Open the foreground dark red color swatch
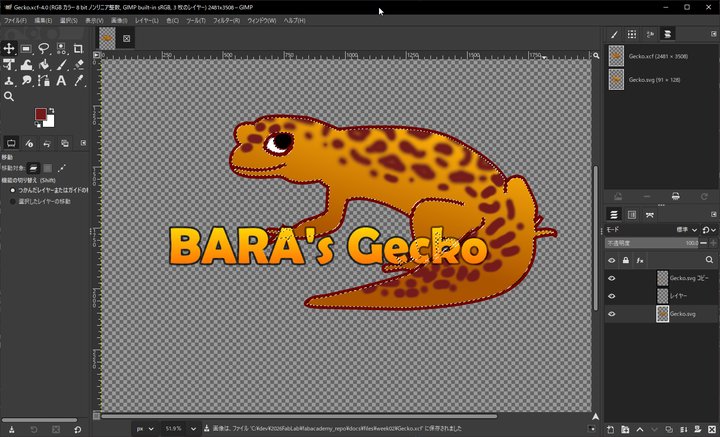Viewport: 720px width, 437px height. [x=40, y=114]
